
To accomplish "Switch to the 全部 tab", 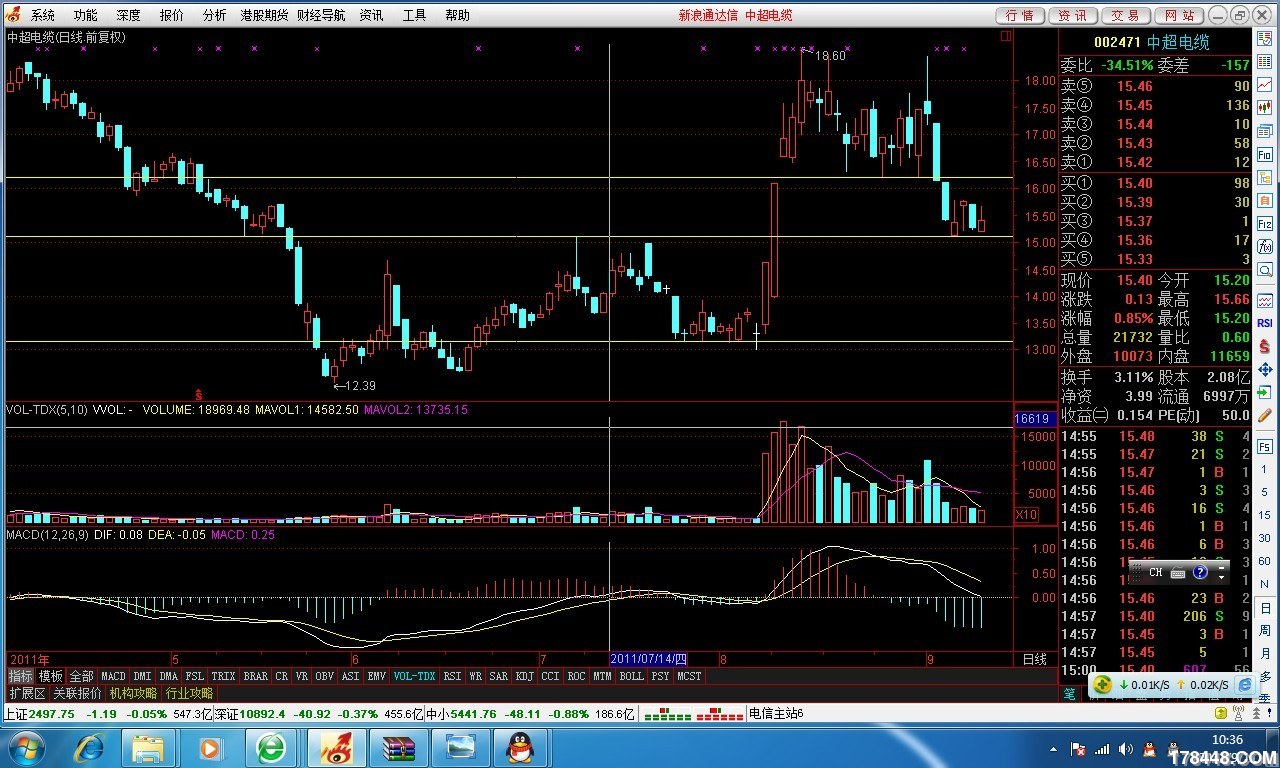I will click(x=81, y=676).
